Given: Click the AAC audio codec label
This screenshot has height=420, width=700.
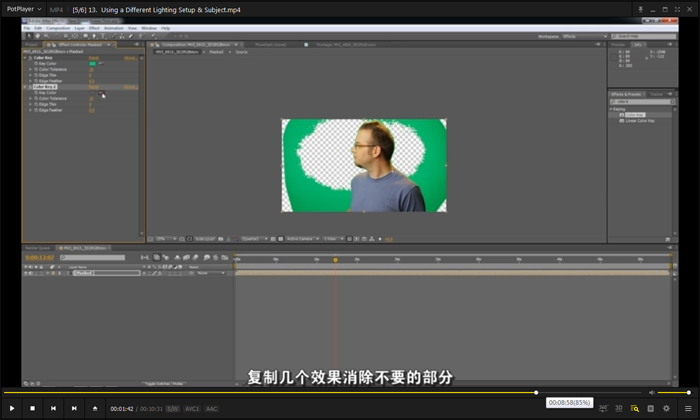Looking at the screenshot, I should pyautogui.click(x=212, y=408).
